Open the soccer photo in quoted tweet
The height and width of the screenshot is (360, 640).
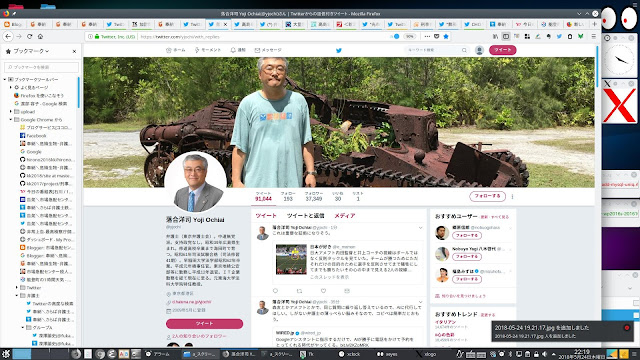click(x=291, y=259)
